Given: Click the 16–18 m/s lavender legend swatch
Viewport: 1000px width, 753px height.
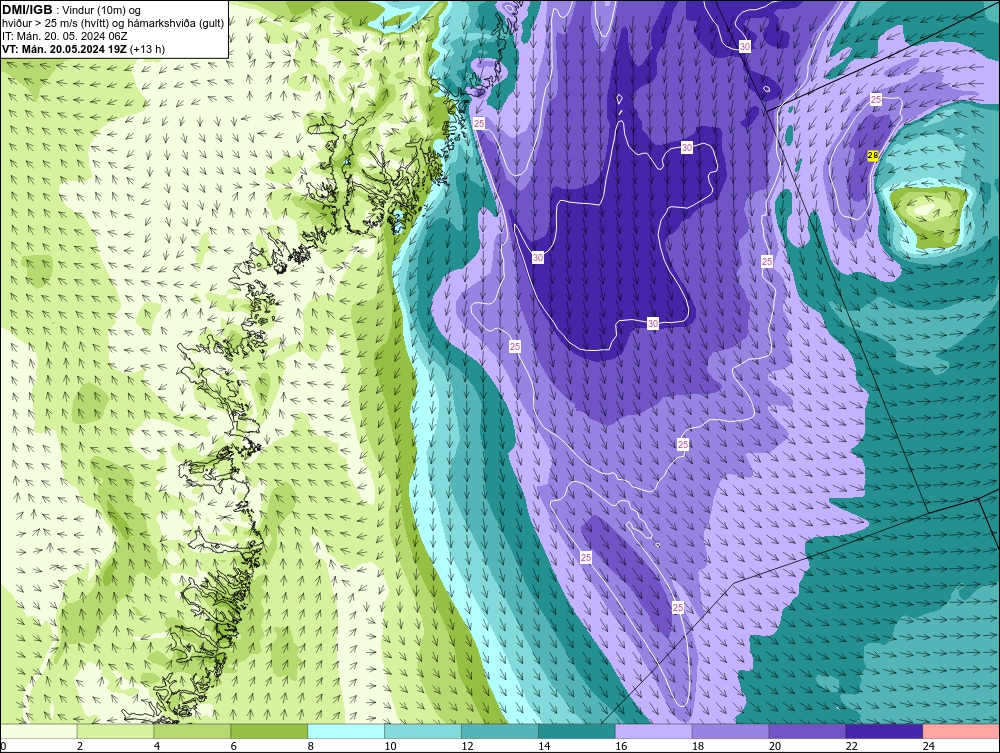Looking at the screenshot, I should point(654,731).
